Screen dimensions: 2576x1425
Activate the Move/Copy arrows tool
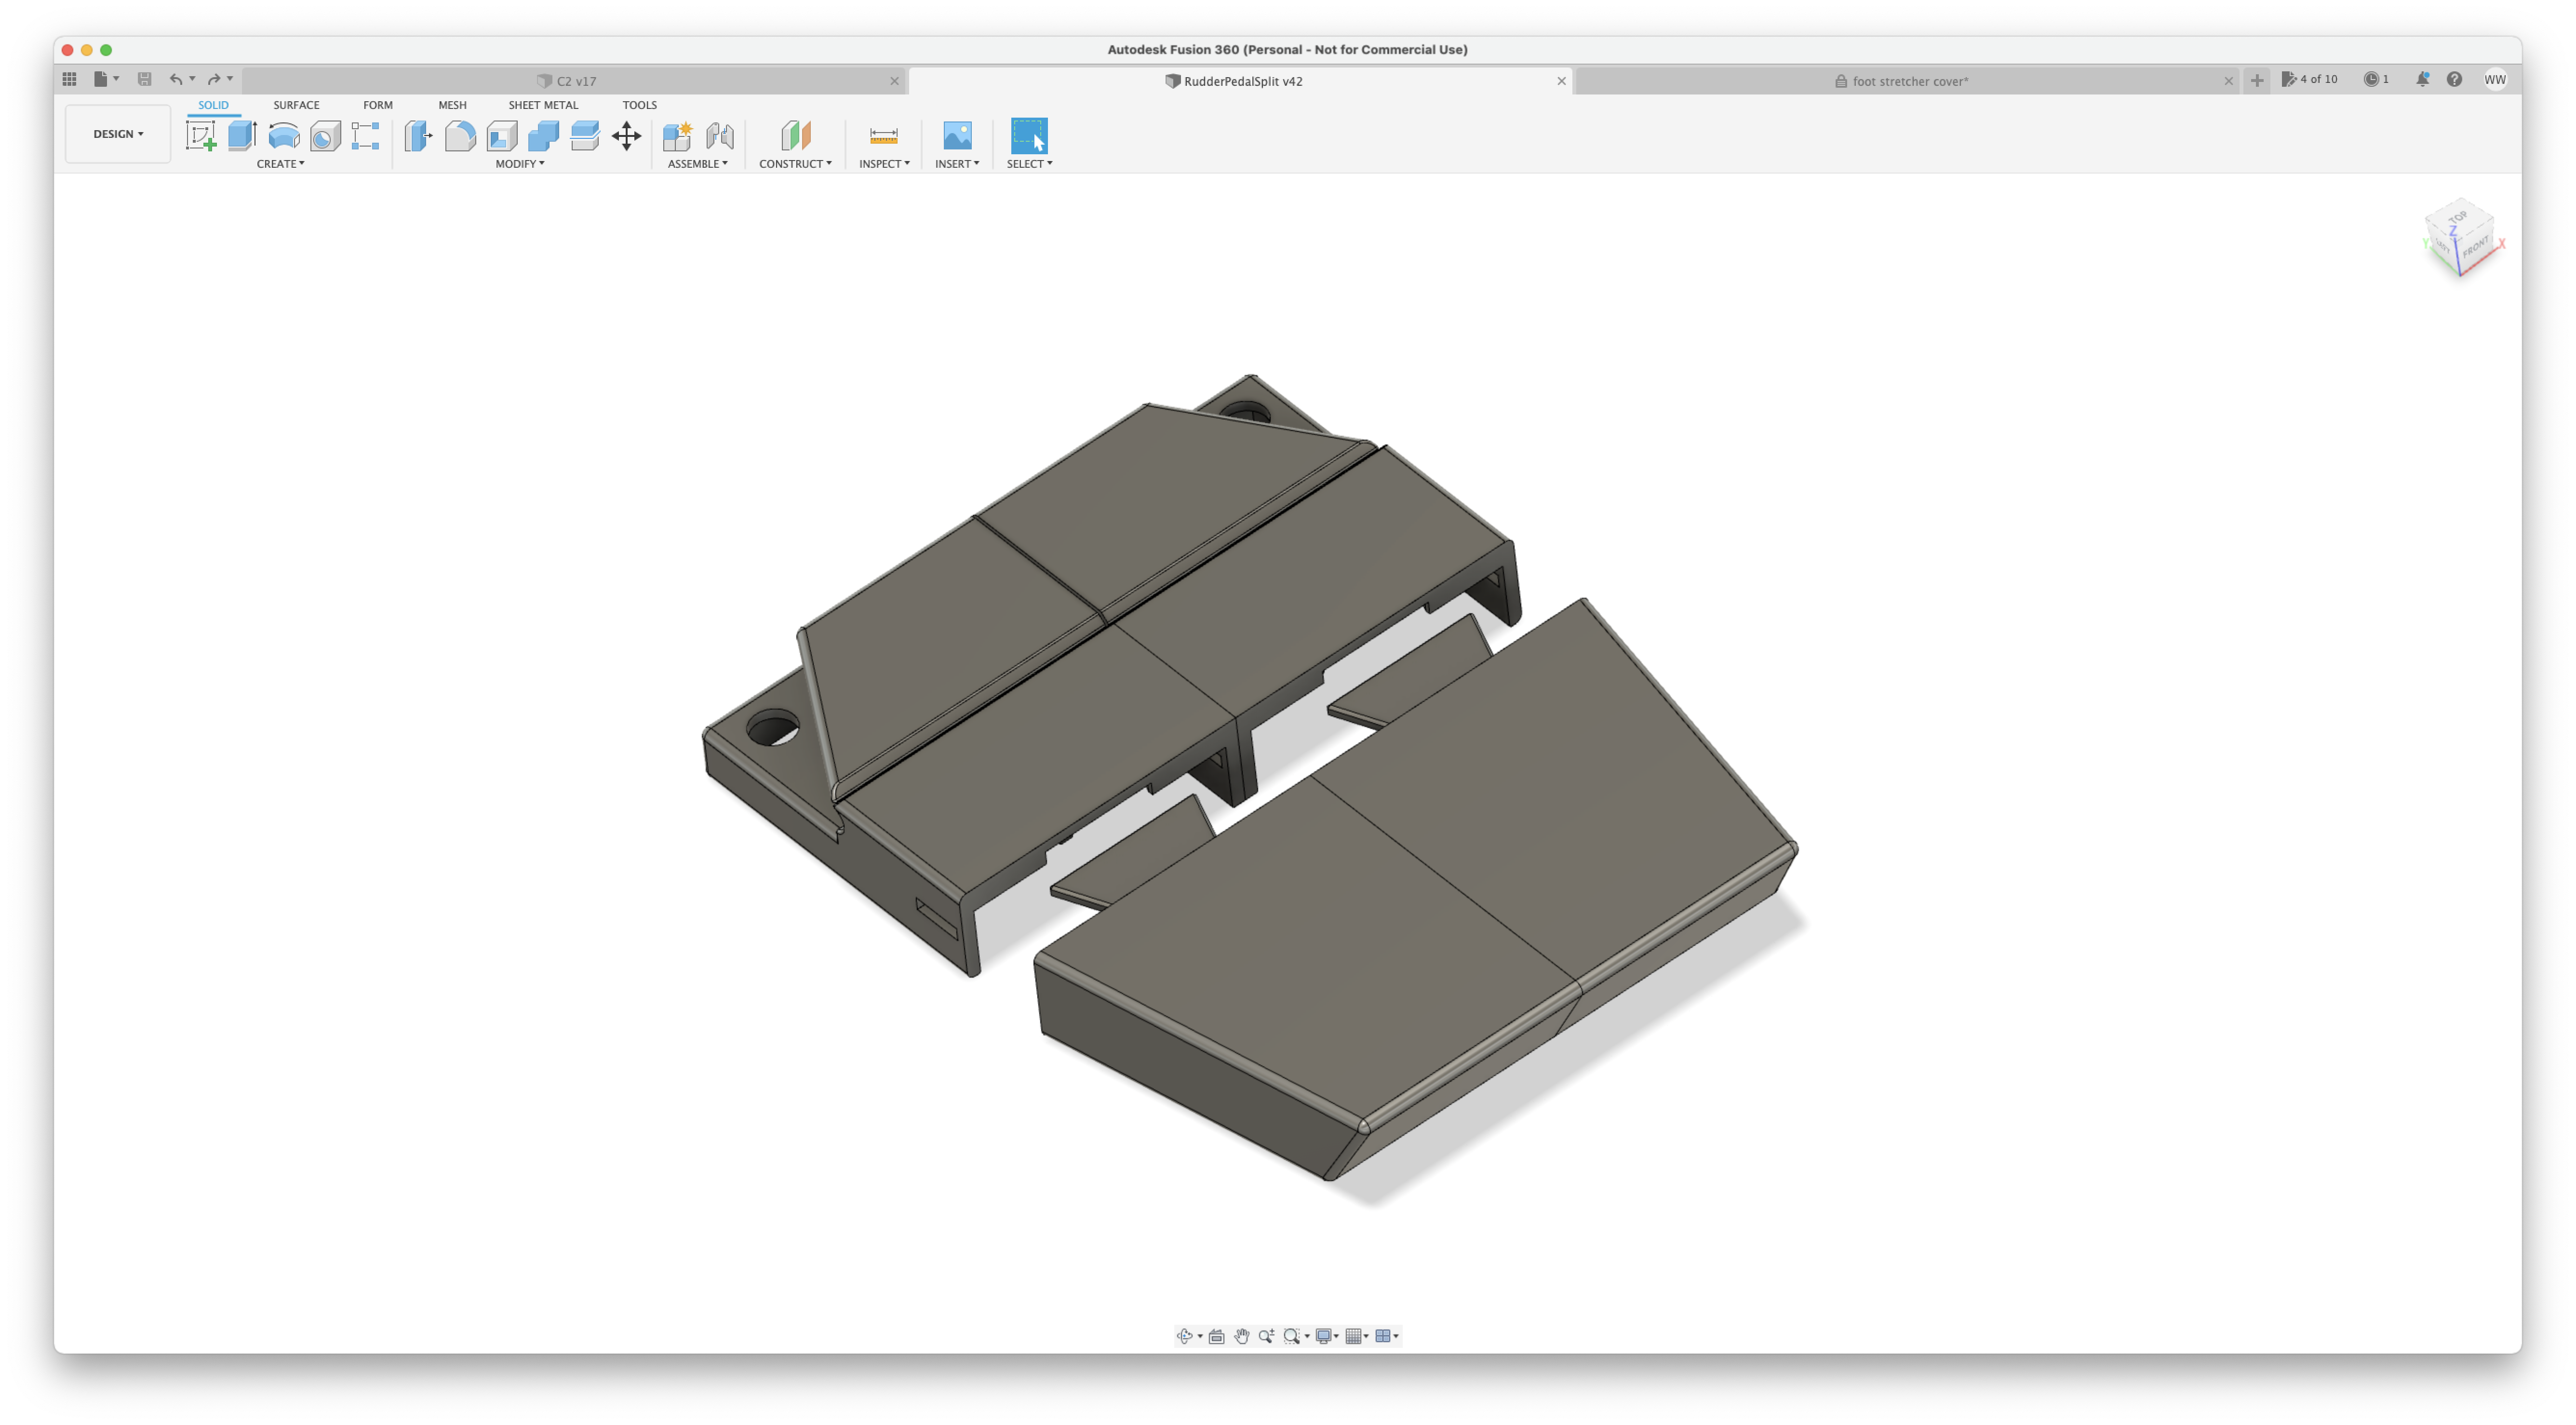[x=626, y=135]
